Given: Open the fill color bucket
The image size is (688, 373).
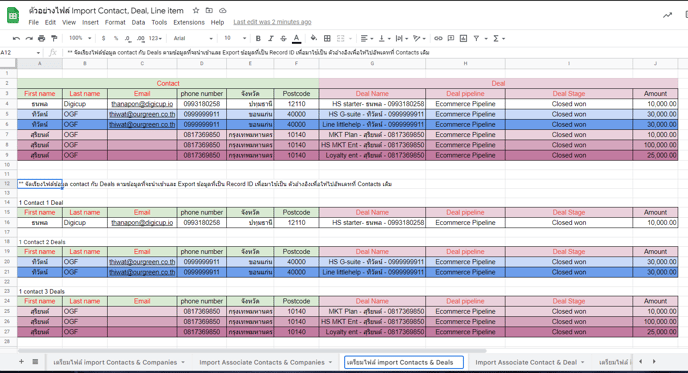Looking at the screenshot, I should [313, 39].
